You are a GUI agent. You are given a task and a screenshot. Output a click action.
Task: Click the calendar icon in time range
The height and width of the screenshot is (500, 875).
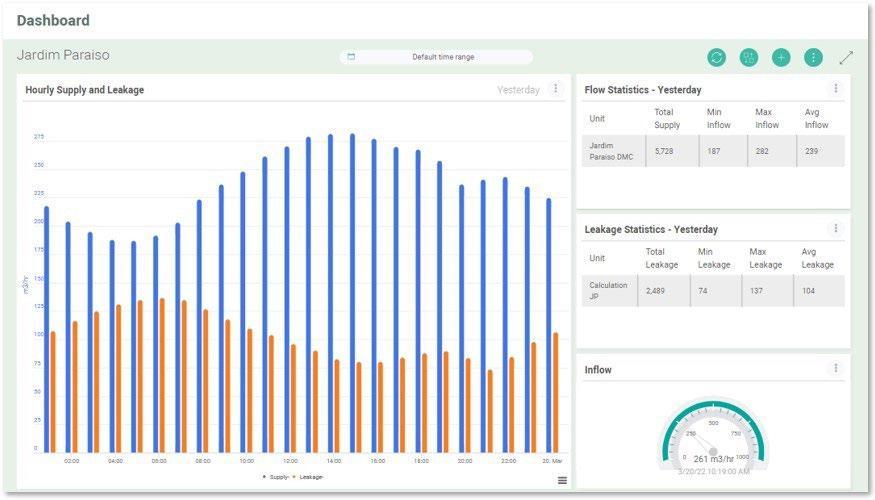pos(351,57)
